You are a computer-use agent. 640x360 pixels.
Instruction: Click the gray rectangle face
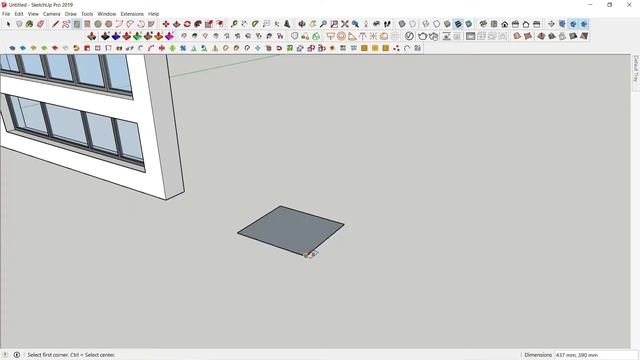pos(291,230)
